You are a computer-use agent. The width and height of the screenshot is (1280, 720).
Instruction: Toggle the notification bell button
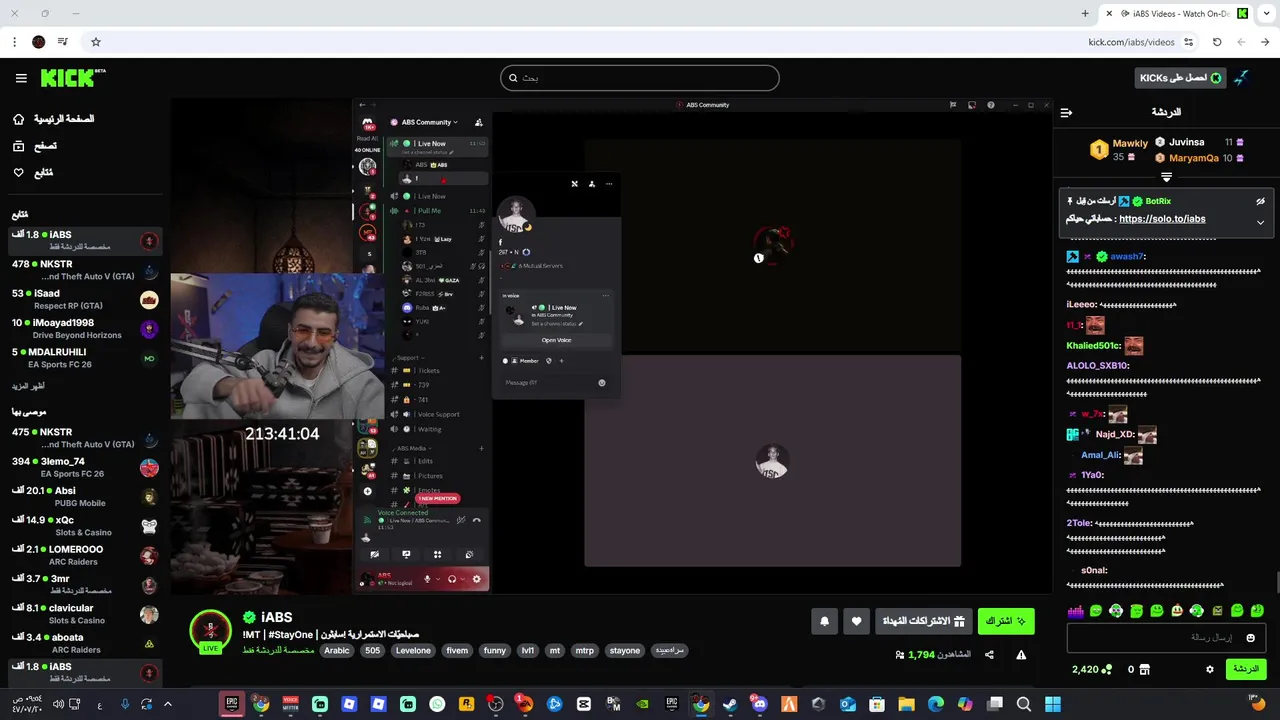[824, 621]
